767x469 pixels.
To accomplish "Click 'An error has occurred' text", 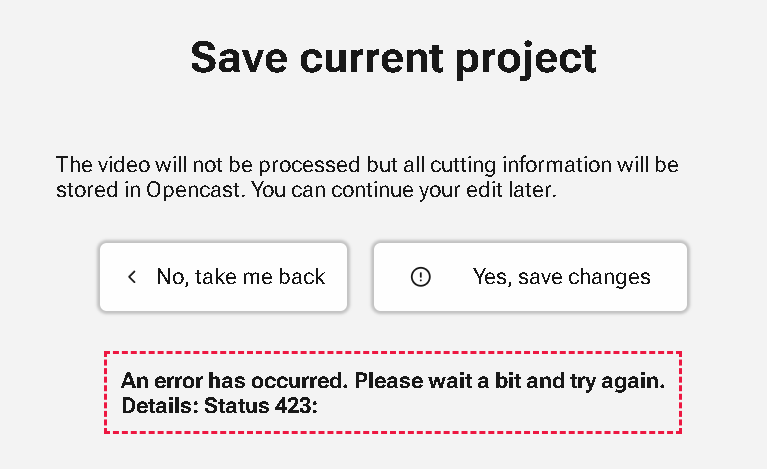I will click(234, 380).
